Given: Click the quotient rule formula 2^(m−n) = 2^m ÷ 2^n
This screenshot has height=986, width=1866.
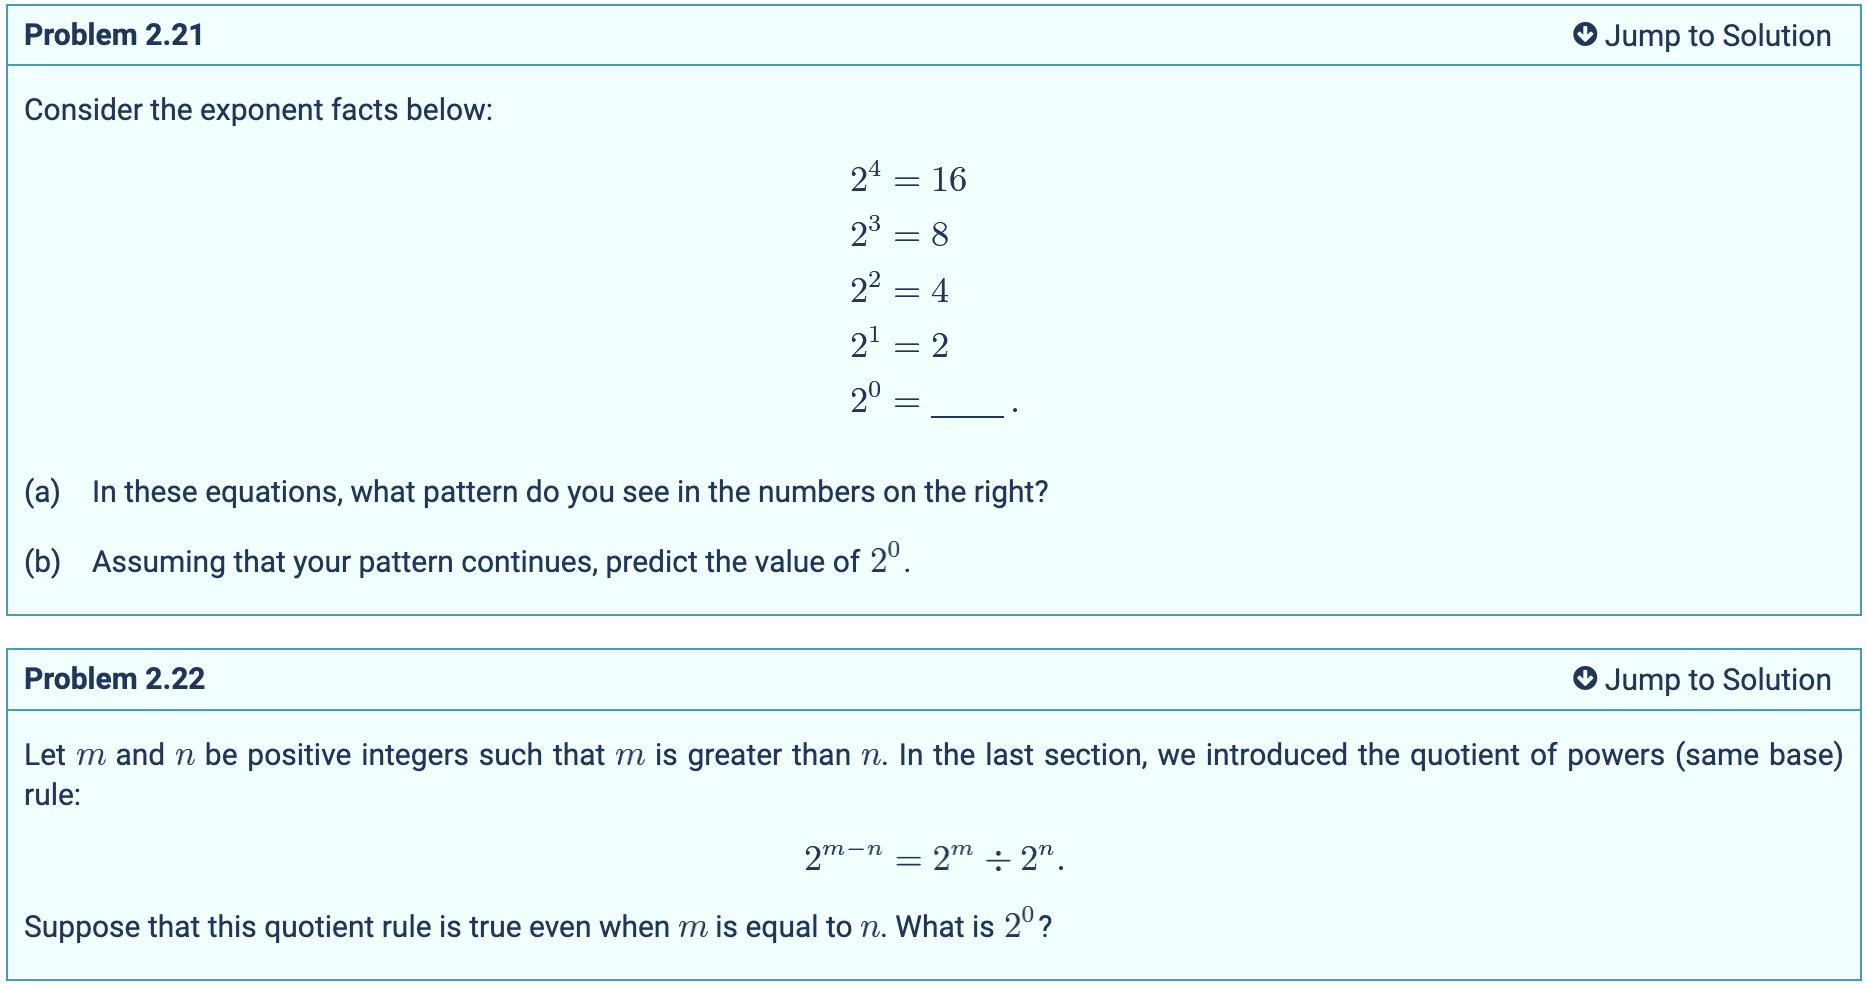Looking at the screenshot, I should tap(933, 858).
